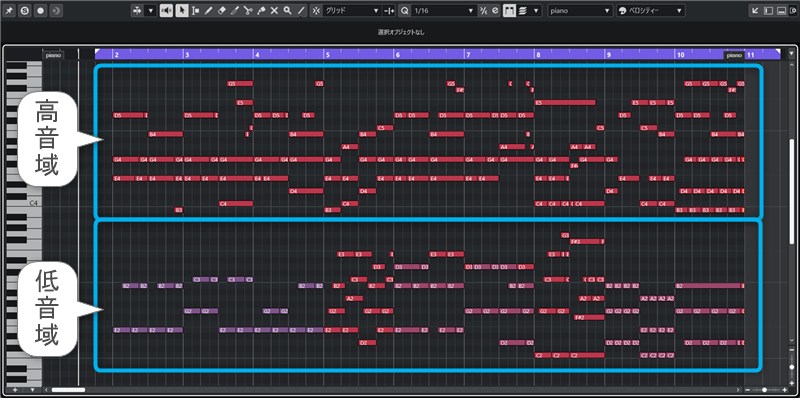Select the Split scissors tool
Screen dimensions: 800x398
(x=248, y=11)
